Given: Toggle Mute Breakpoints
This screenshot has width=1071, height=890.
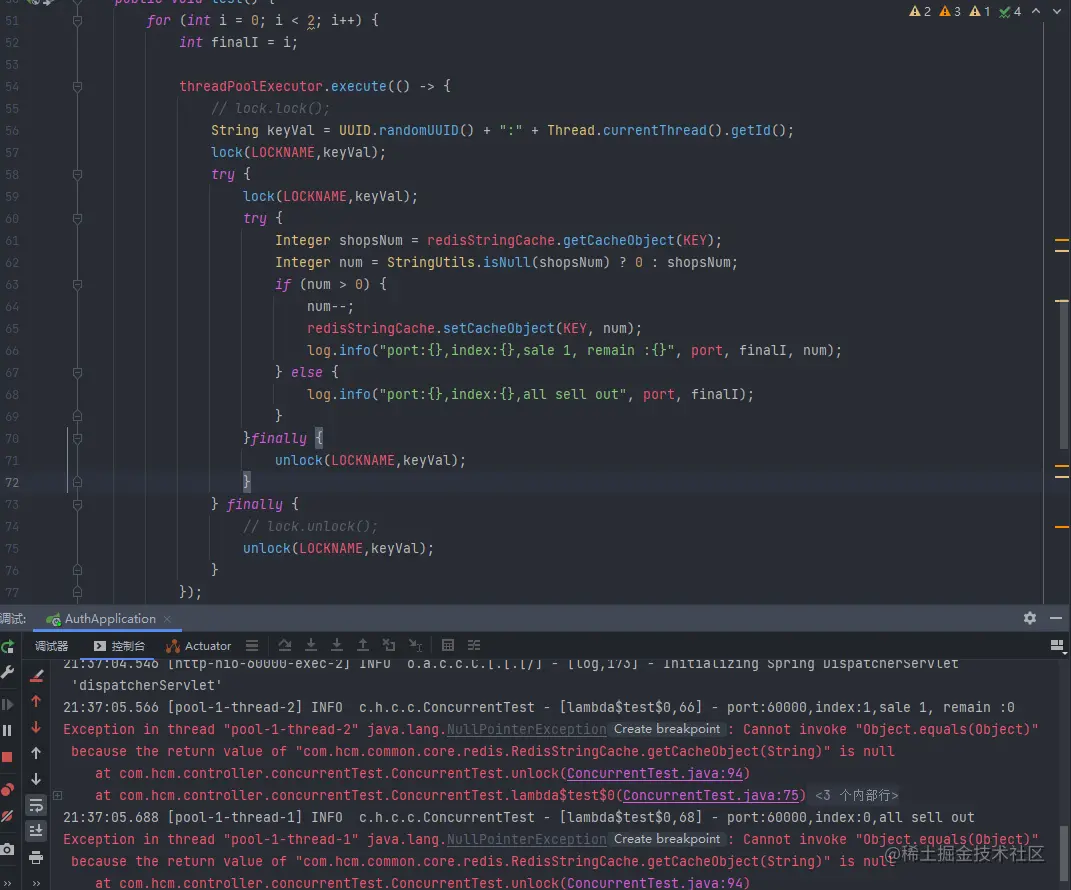Looking at the screenshot, I should pyautogui.click(x=8, y=816).
